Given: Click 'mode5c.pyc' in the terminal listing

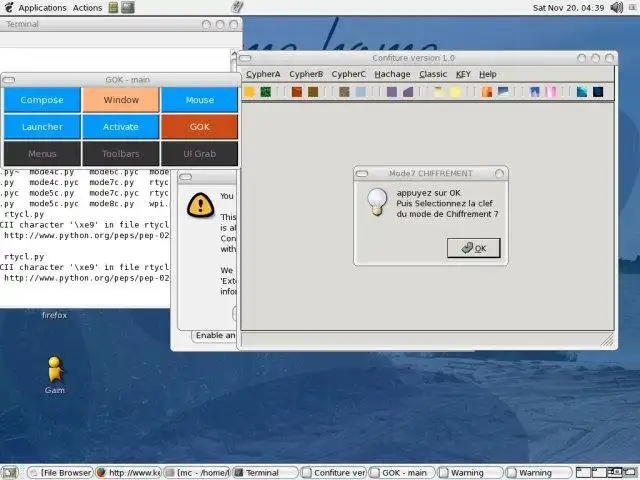Looking at the screenshot, I should coord(54,204).
